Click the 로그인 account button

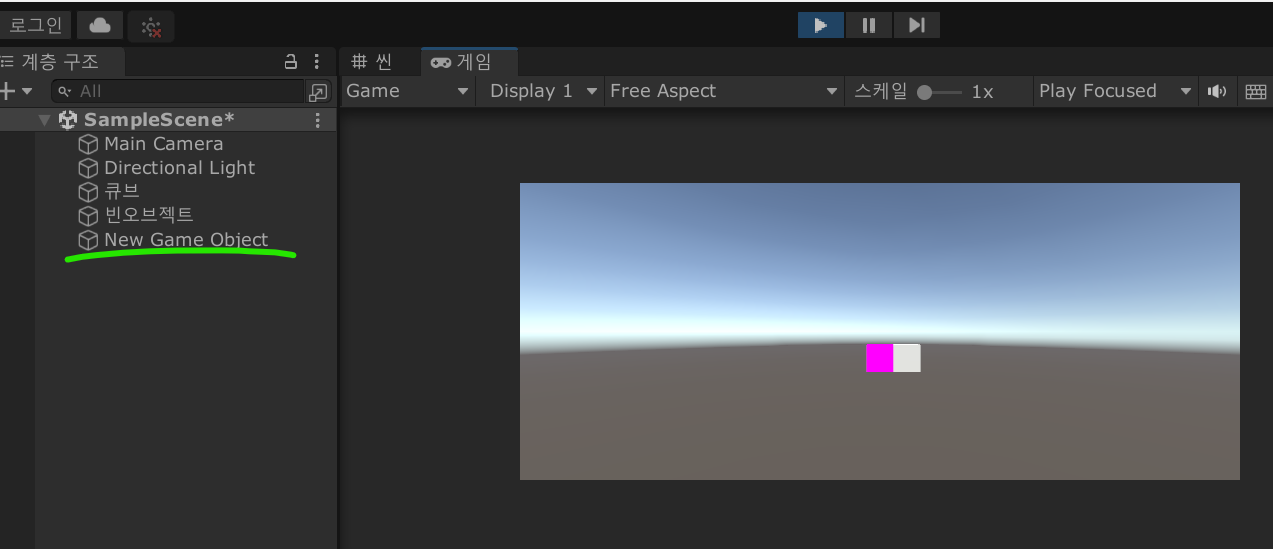click(35, 25)
